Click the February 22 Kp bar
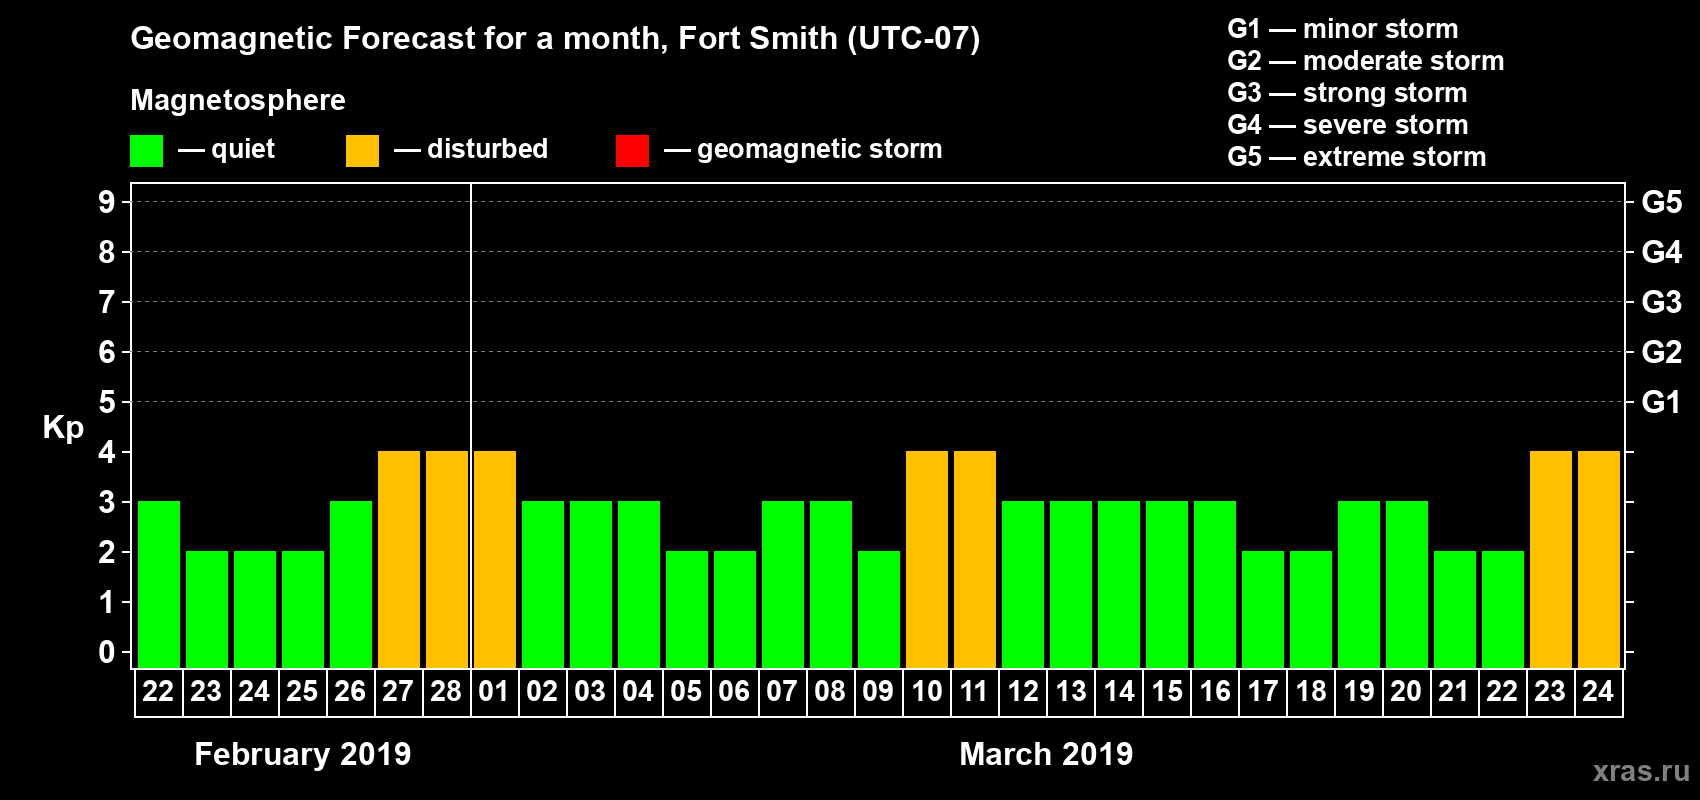1700x800 pixels. pyautogui.click(x=159, y=585)
